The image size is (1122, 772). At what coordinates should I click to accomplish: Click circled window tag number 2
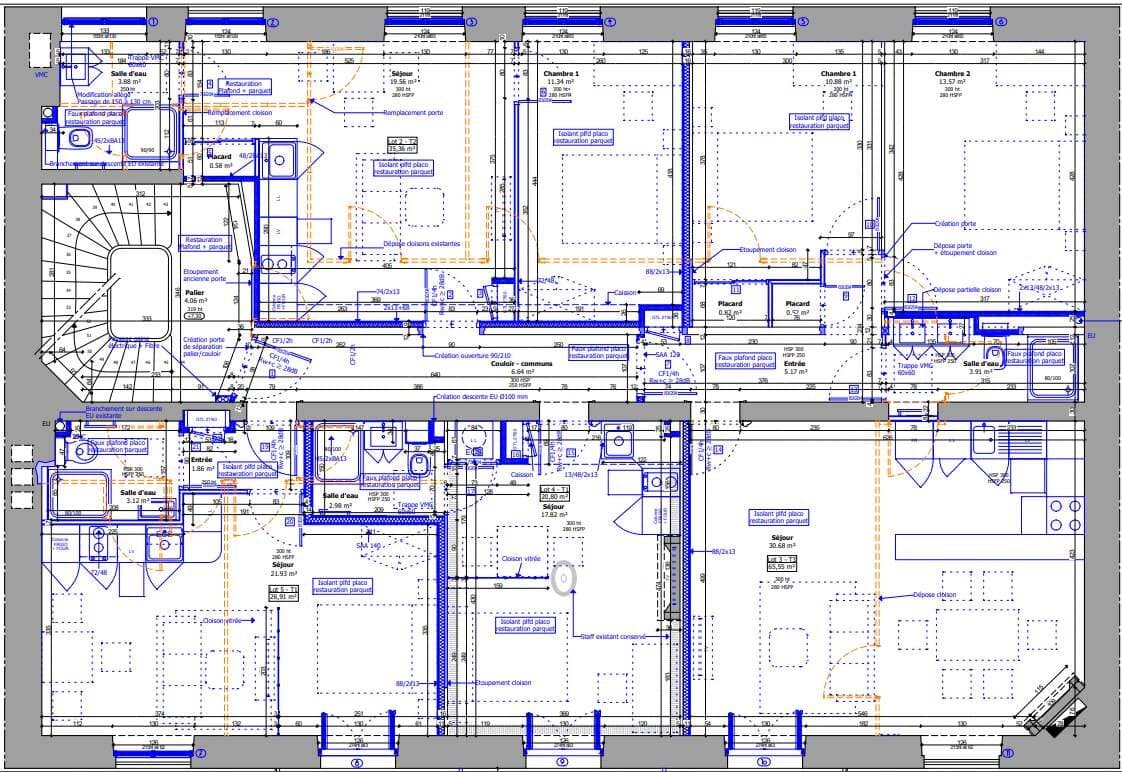pos(273,22)
